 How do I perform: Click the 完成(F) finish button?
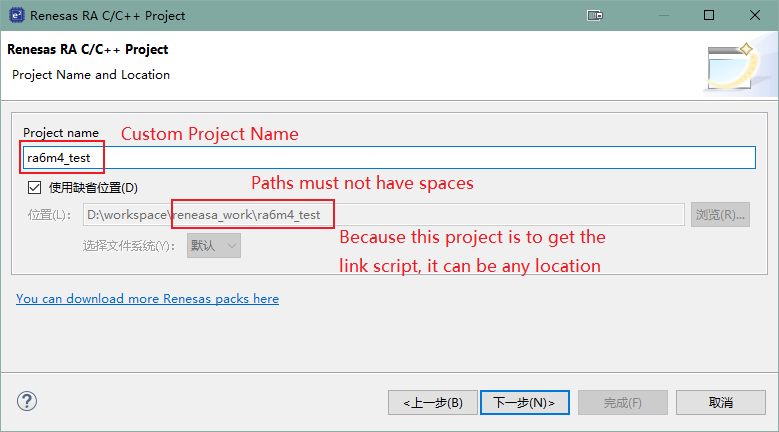[x=622, y=402]
